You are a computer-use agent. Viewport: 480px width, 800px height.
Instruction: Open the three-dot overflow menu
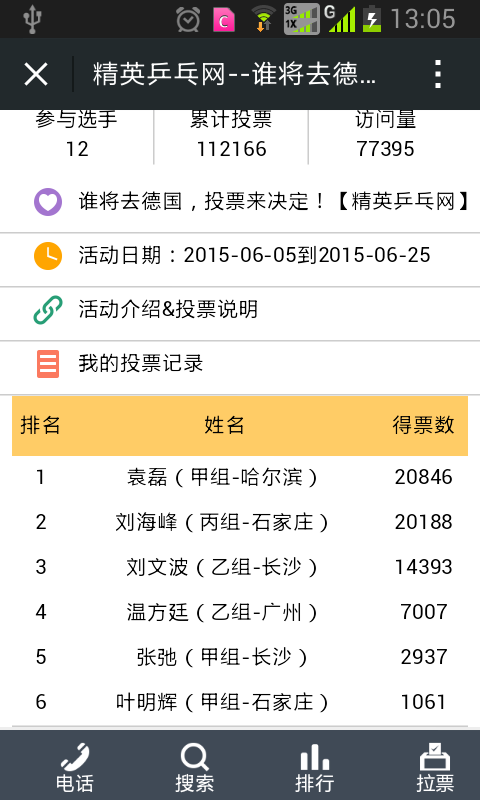click(438, 74)
